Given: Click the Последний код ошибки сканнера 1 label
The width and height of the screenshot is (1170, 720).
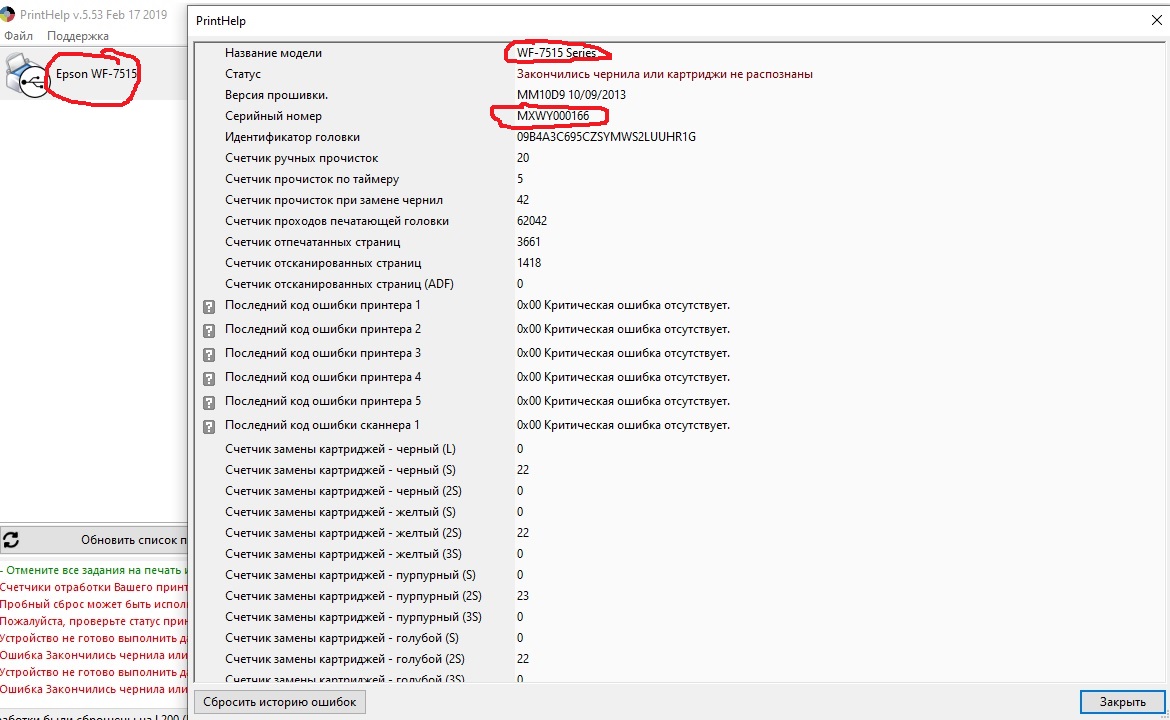Looking at the screenshot, I should pyautogui.click(x=322, y=425).
